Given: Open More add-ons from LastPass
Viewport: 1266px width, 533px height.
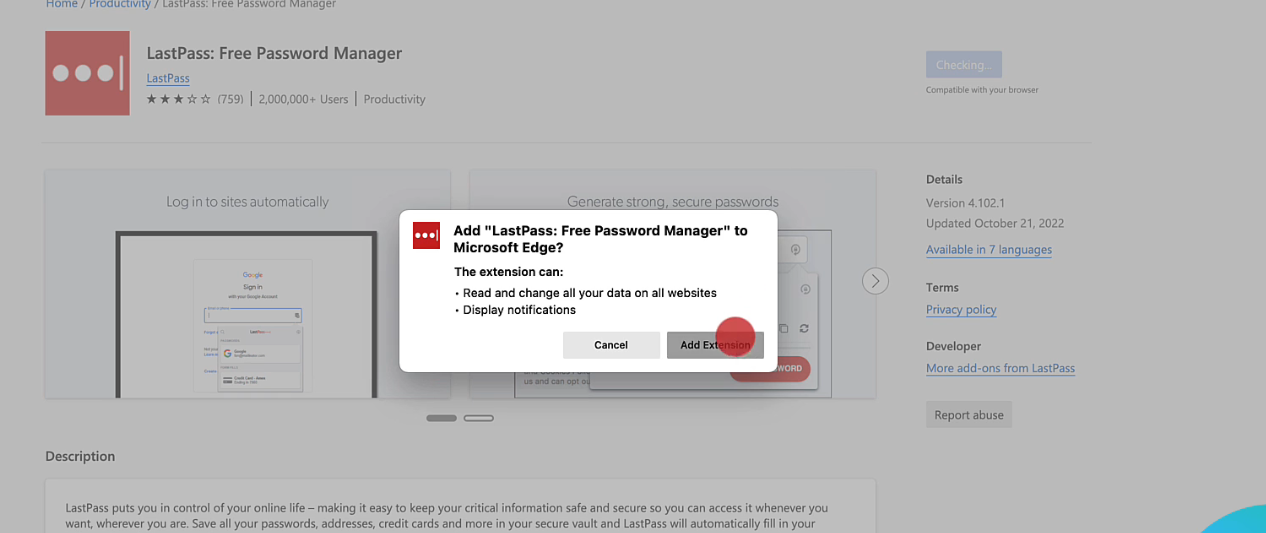Looking at the screenshot, I should 1000,368.
